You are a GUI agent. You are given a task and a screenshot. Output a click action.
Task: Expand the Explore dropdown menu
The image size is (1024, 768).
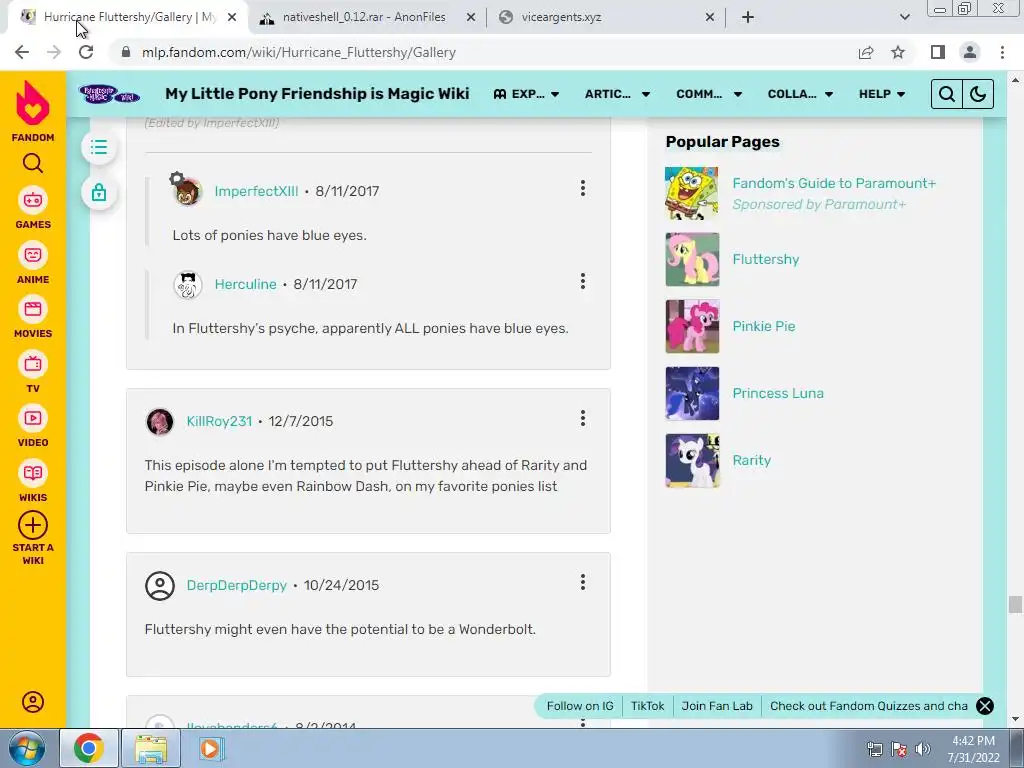tap(526, 94)
